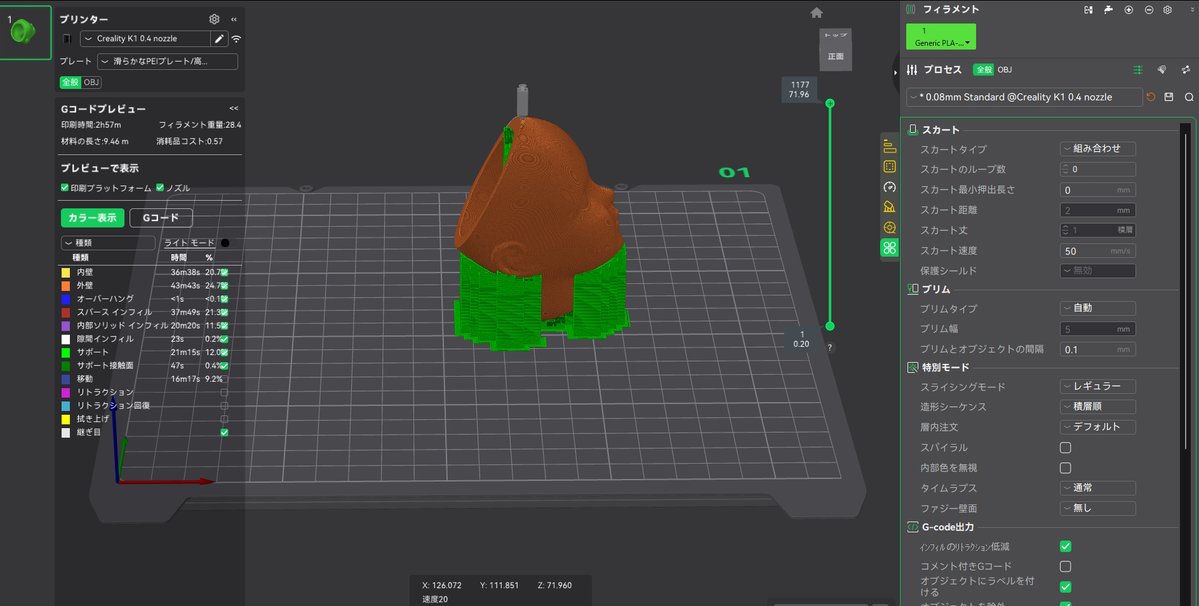Viewport: 1199px width, 606px height.
Task: Click 外壁 orange color swatch
Action: pos(66,286)
